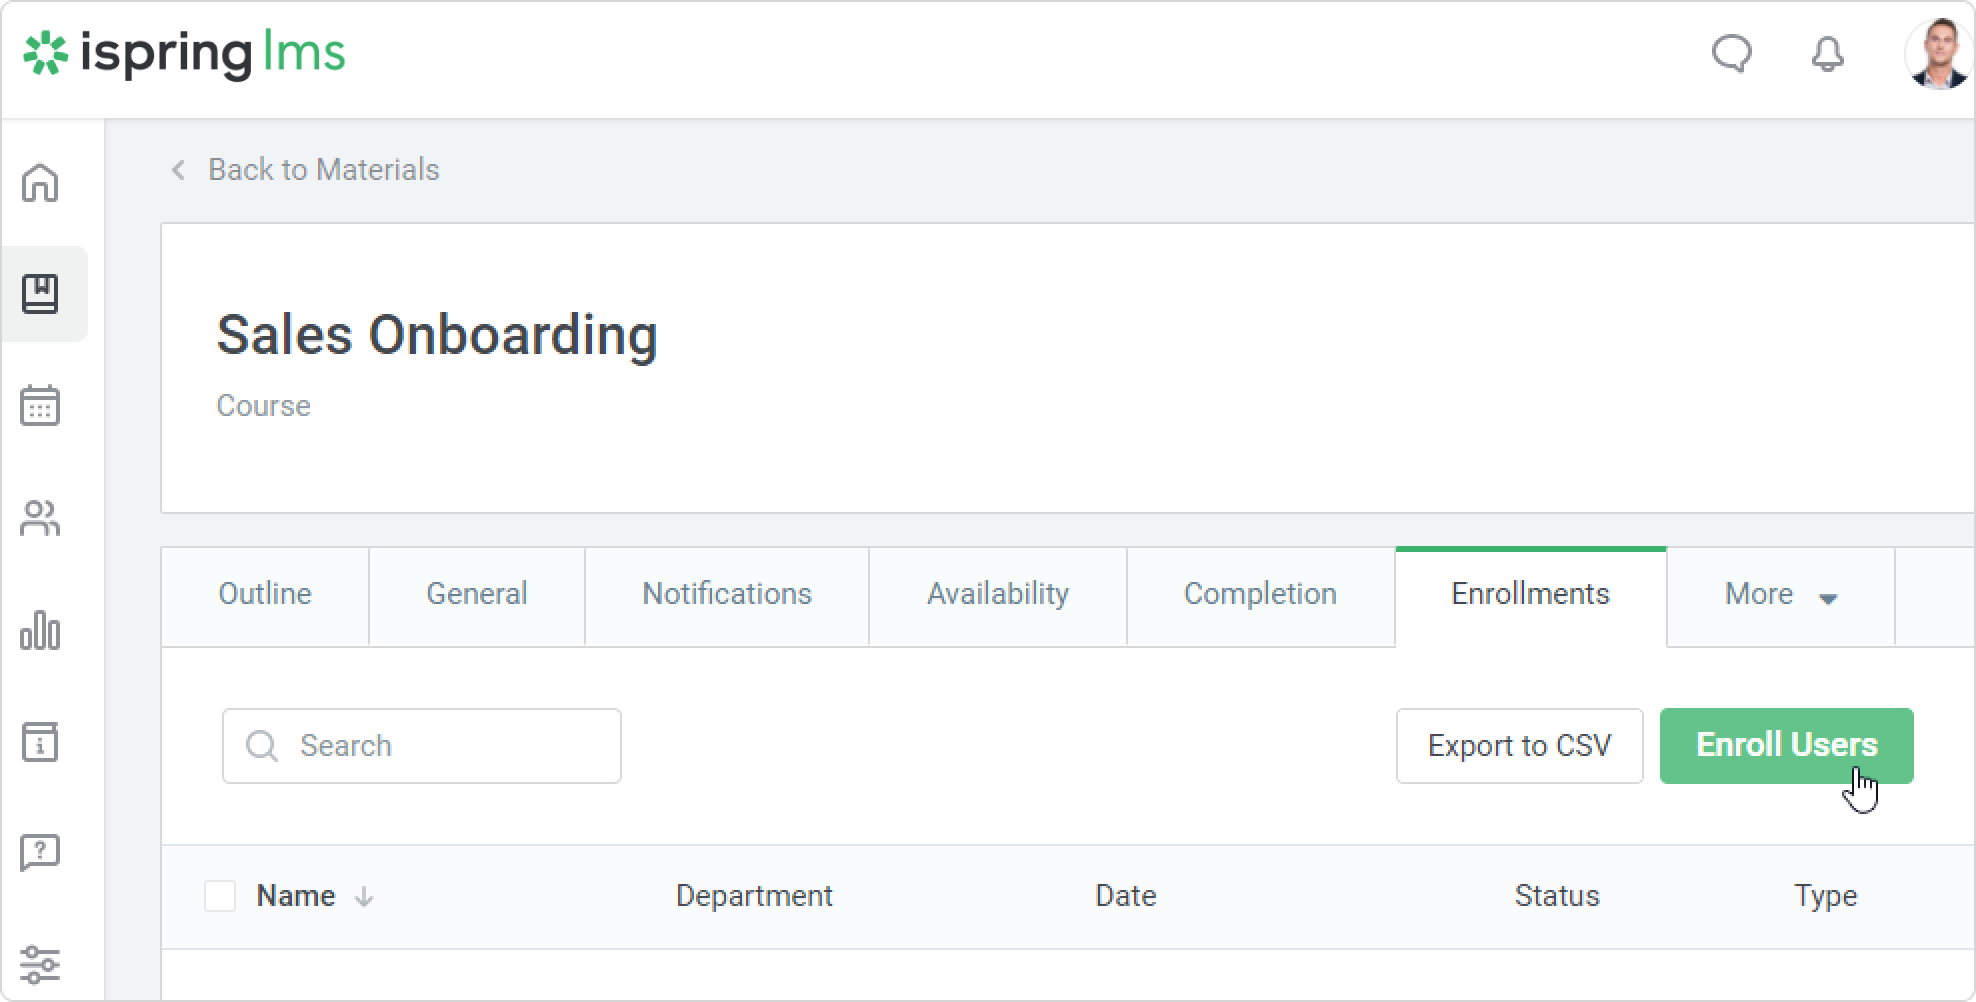Sort by the Name column arrow
Screen dimensions: 1976x1002
click(364, 897)
